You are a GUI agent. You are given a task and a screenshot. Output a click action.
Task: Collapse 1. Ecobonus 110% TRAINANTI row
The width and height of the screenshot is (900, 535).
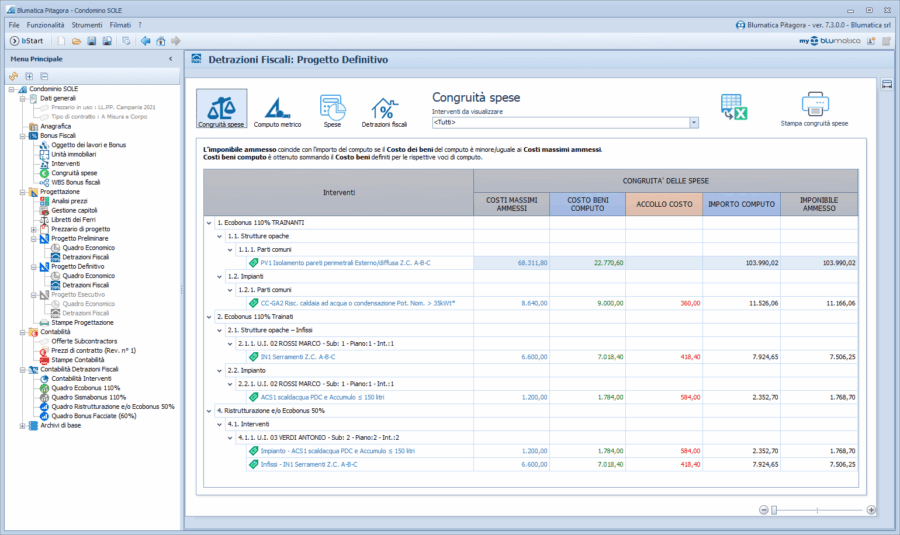(x=209, y=223)
